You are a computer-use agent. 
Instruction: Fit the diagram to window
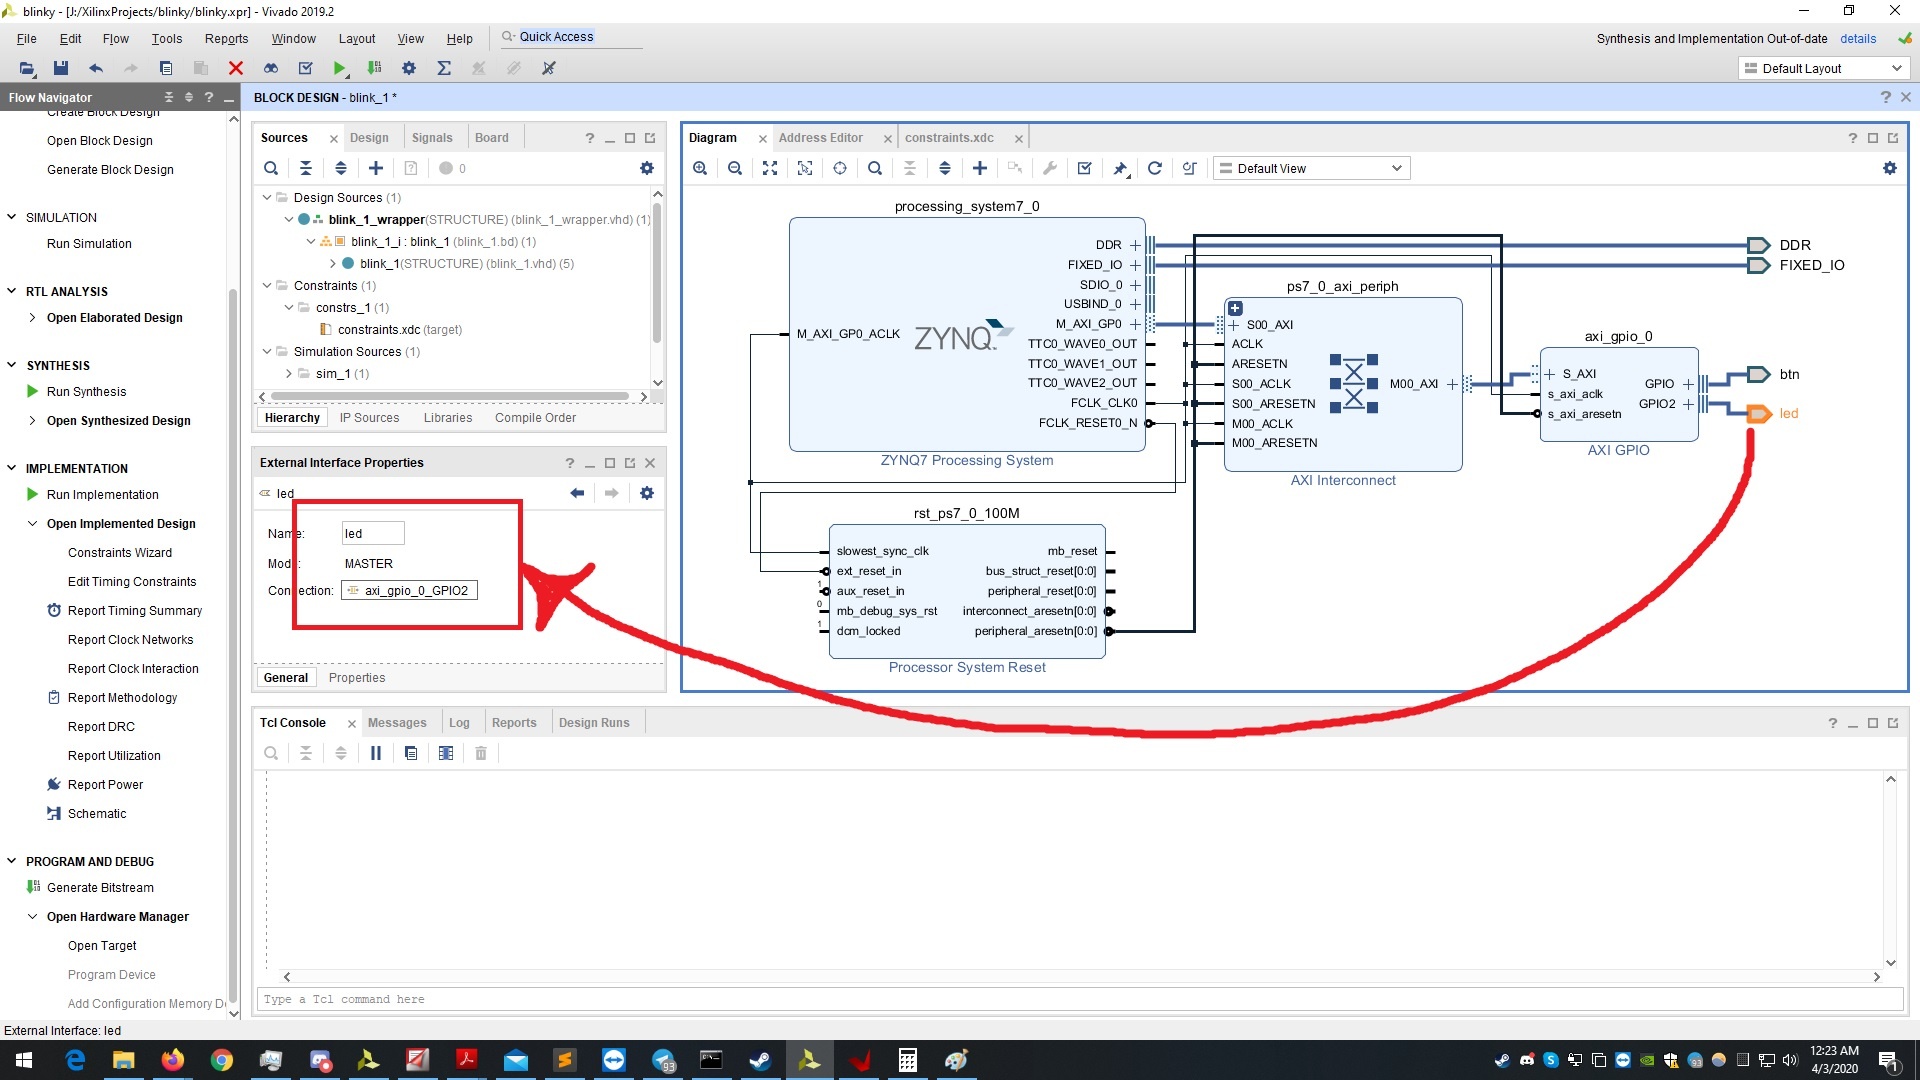coord(770,168)
